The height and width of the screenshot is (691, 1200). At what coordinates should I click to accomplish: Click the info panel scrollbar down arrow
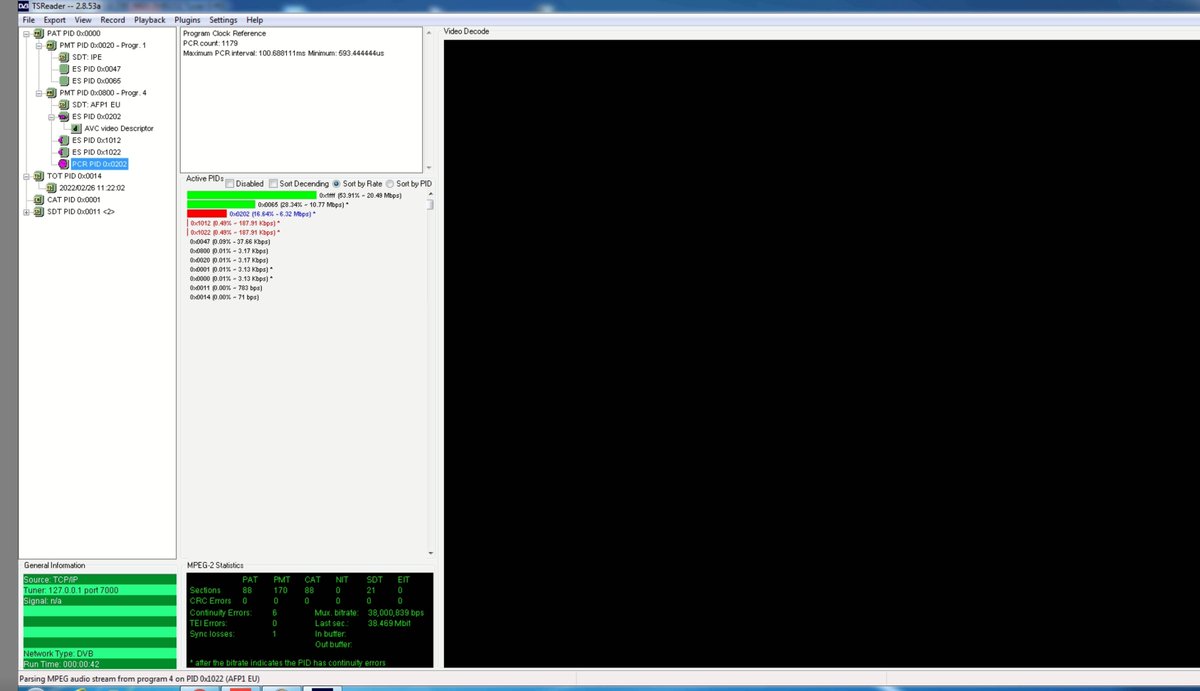point(430,167)
